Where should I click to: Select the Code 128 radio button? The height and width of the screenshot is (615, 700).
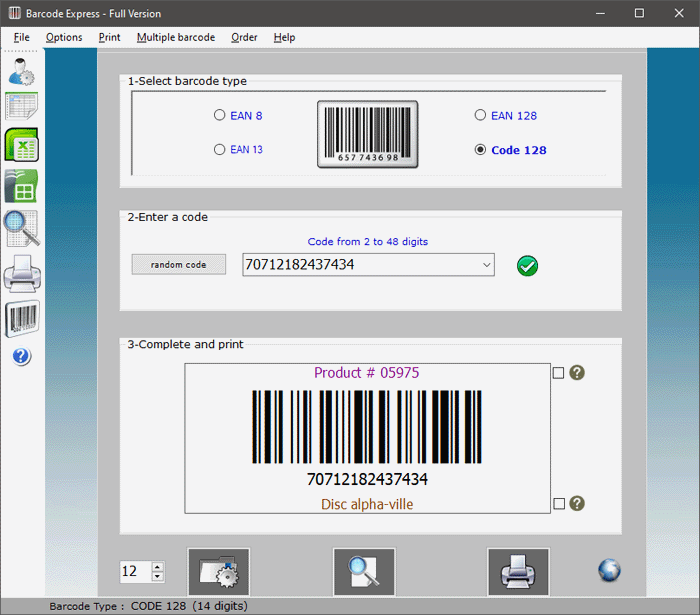click(x=480, y=150)
